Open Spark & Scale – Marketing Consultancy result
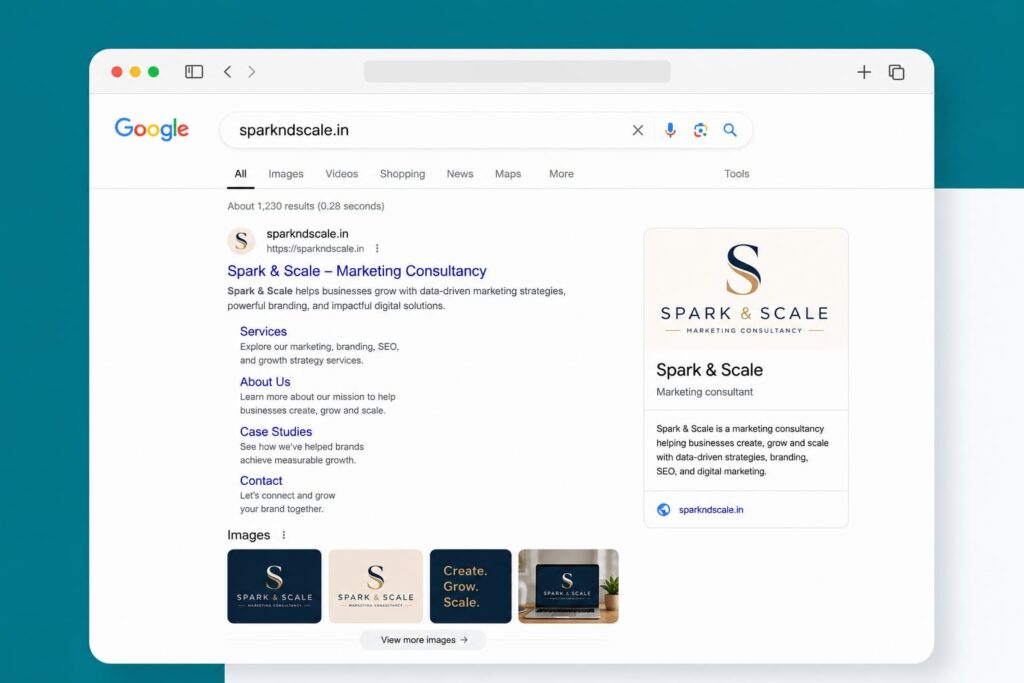This screenshot has width=1024, height=683. pos(357,271)
